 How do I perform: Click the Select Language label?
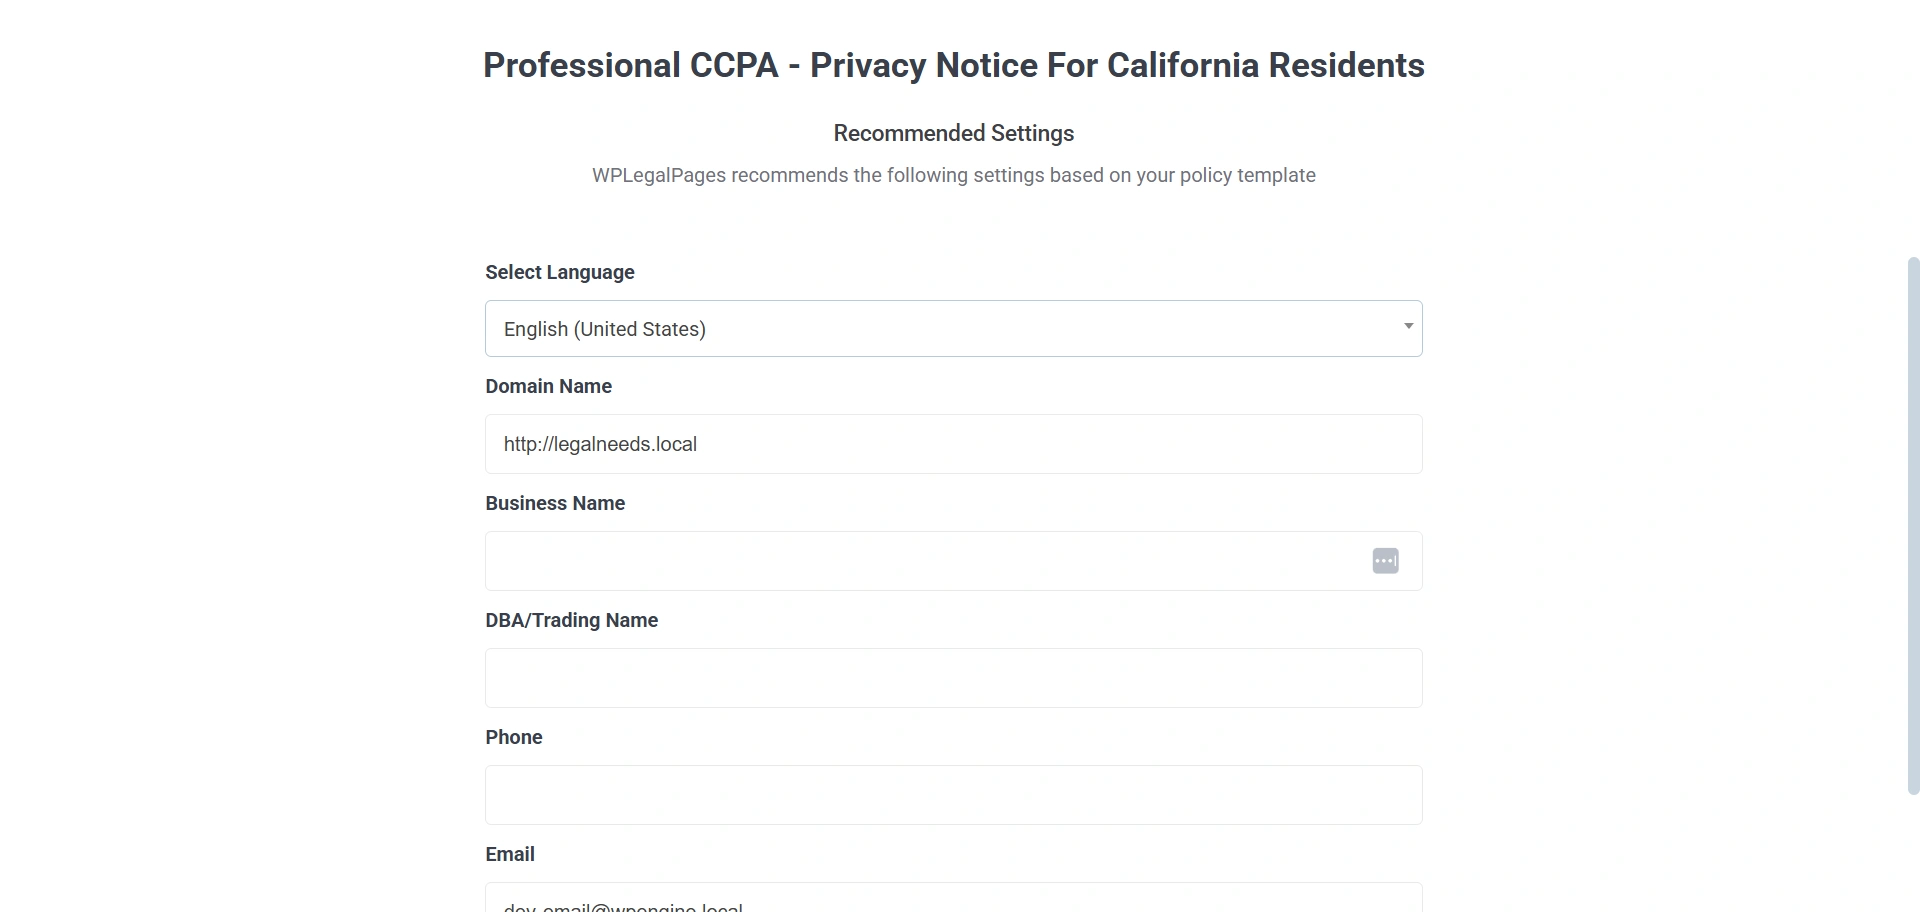pyautogui.click(x=560, y=272)
